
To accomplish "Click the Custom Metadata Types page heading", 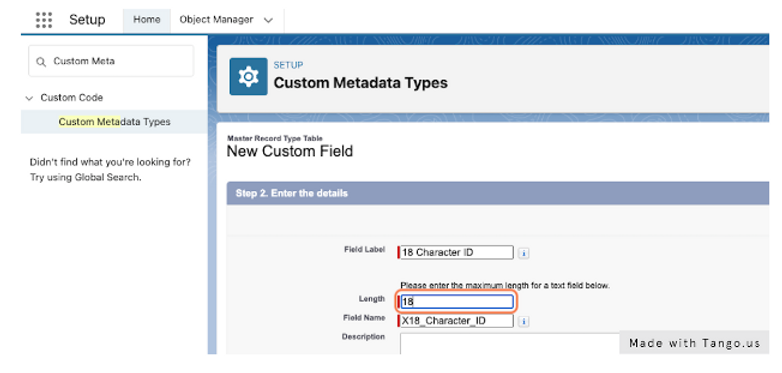I will 361,83.
